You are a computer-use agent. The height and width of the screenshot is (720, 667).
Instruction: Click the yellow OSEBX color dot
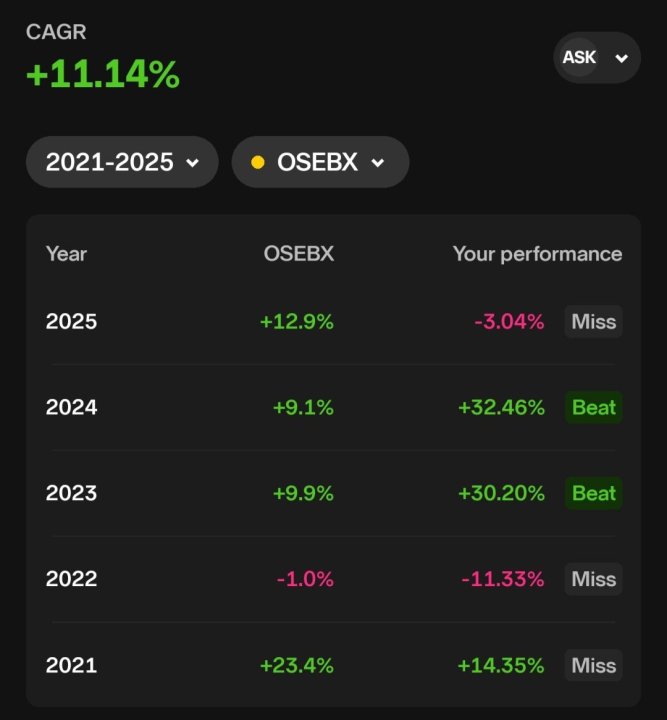pyautogui.click(x=258, y=162)
